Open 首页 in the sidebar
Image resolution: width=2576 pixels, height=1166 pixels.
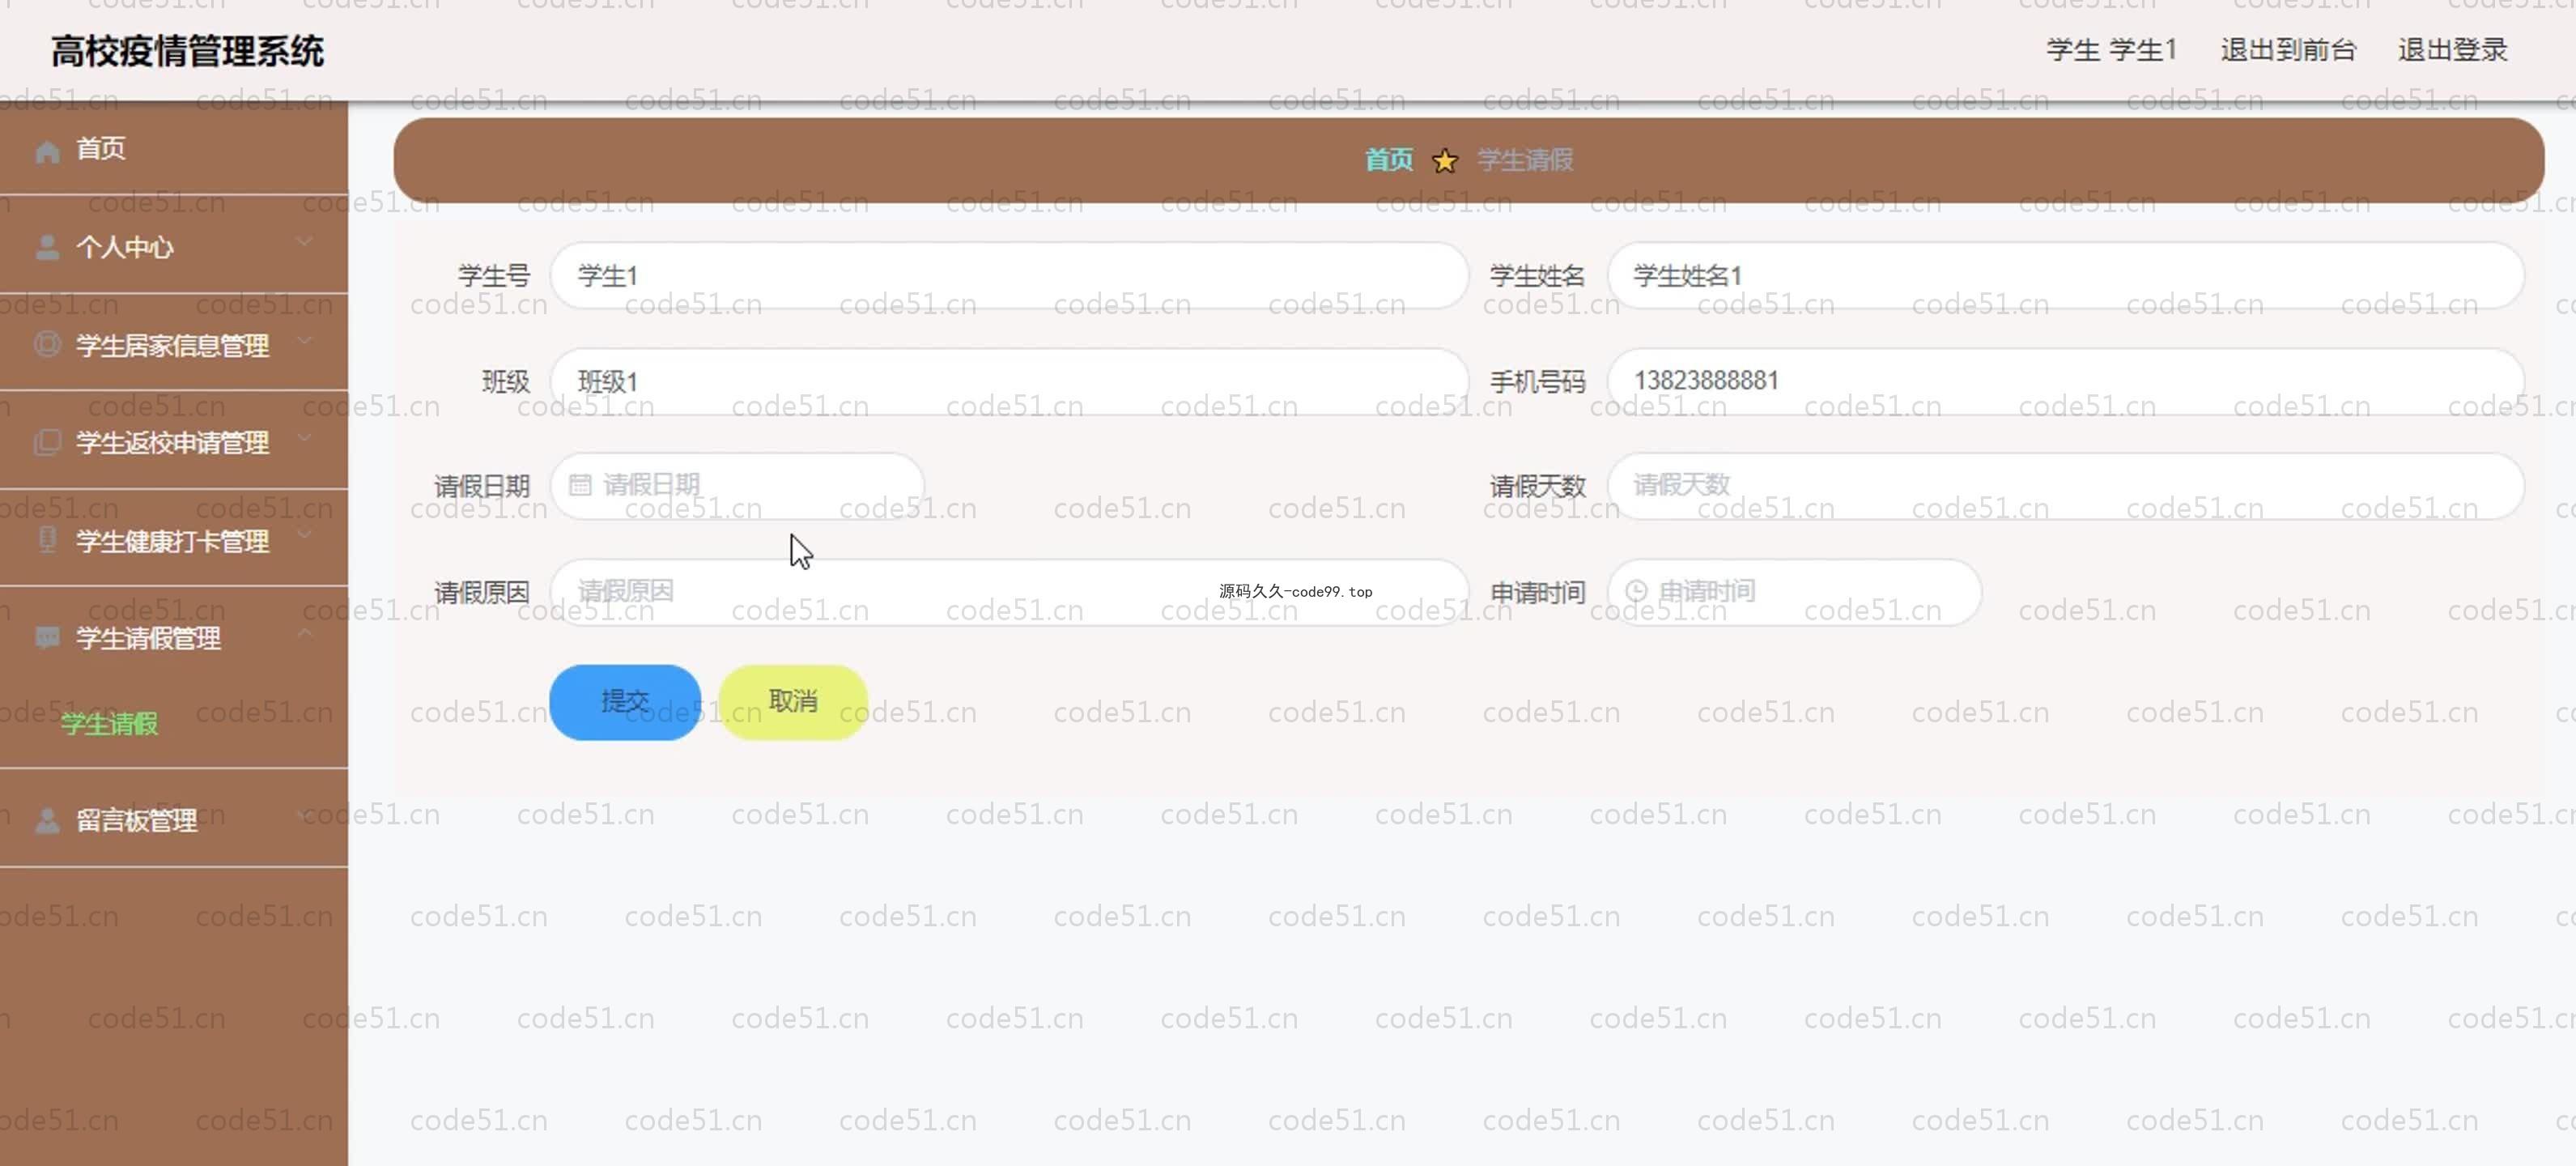coord(174,148)
